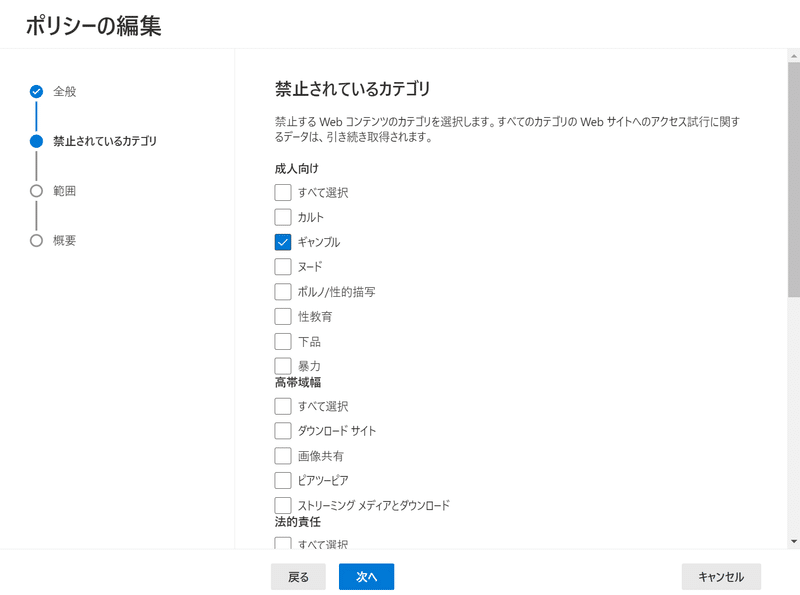Viewport: 800px width, 595px height.
Task: Tick the 暴力 checkbox
Action: 283,365
